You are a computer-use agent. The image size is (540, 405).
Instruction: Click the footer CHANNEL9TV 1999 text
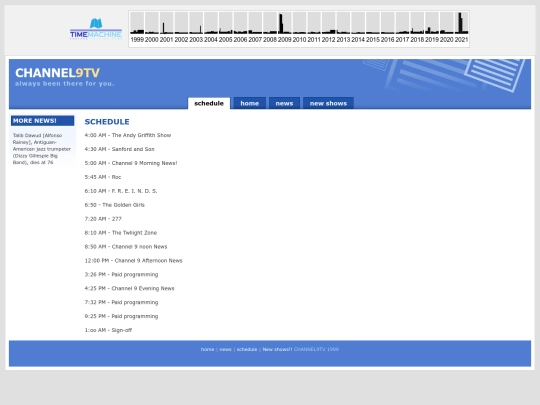click(x=316, y=349)
